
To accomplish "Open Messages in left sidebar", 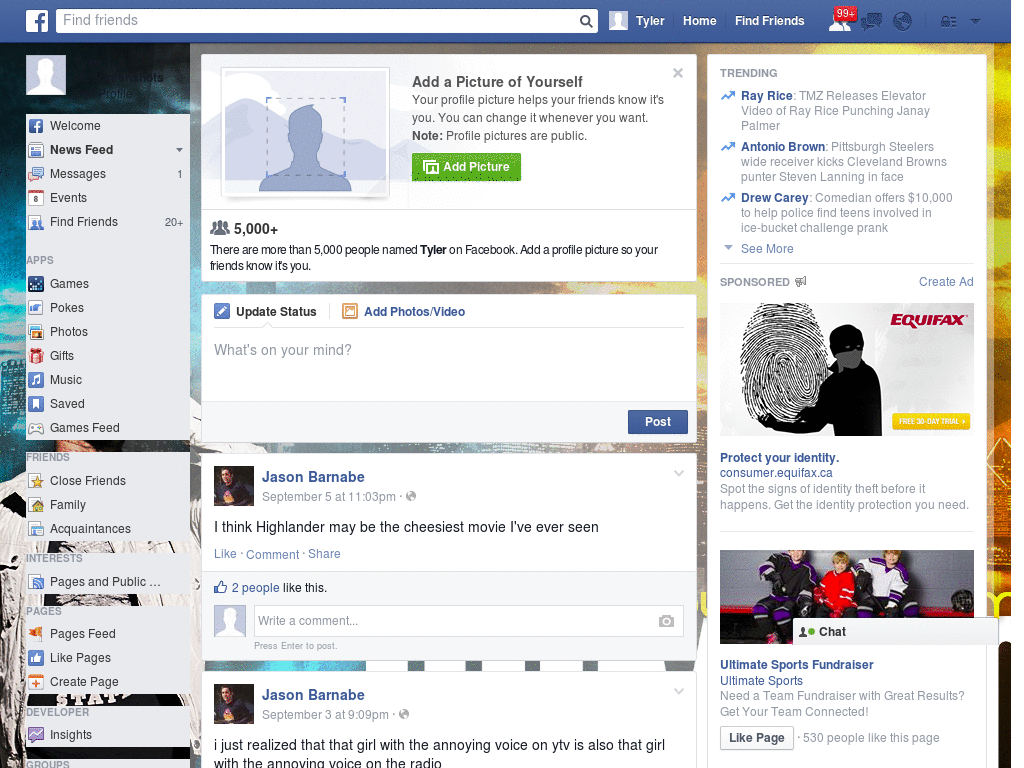I will point(108,174).
